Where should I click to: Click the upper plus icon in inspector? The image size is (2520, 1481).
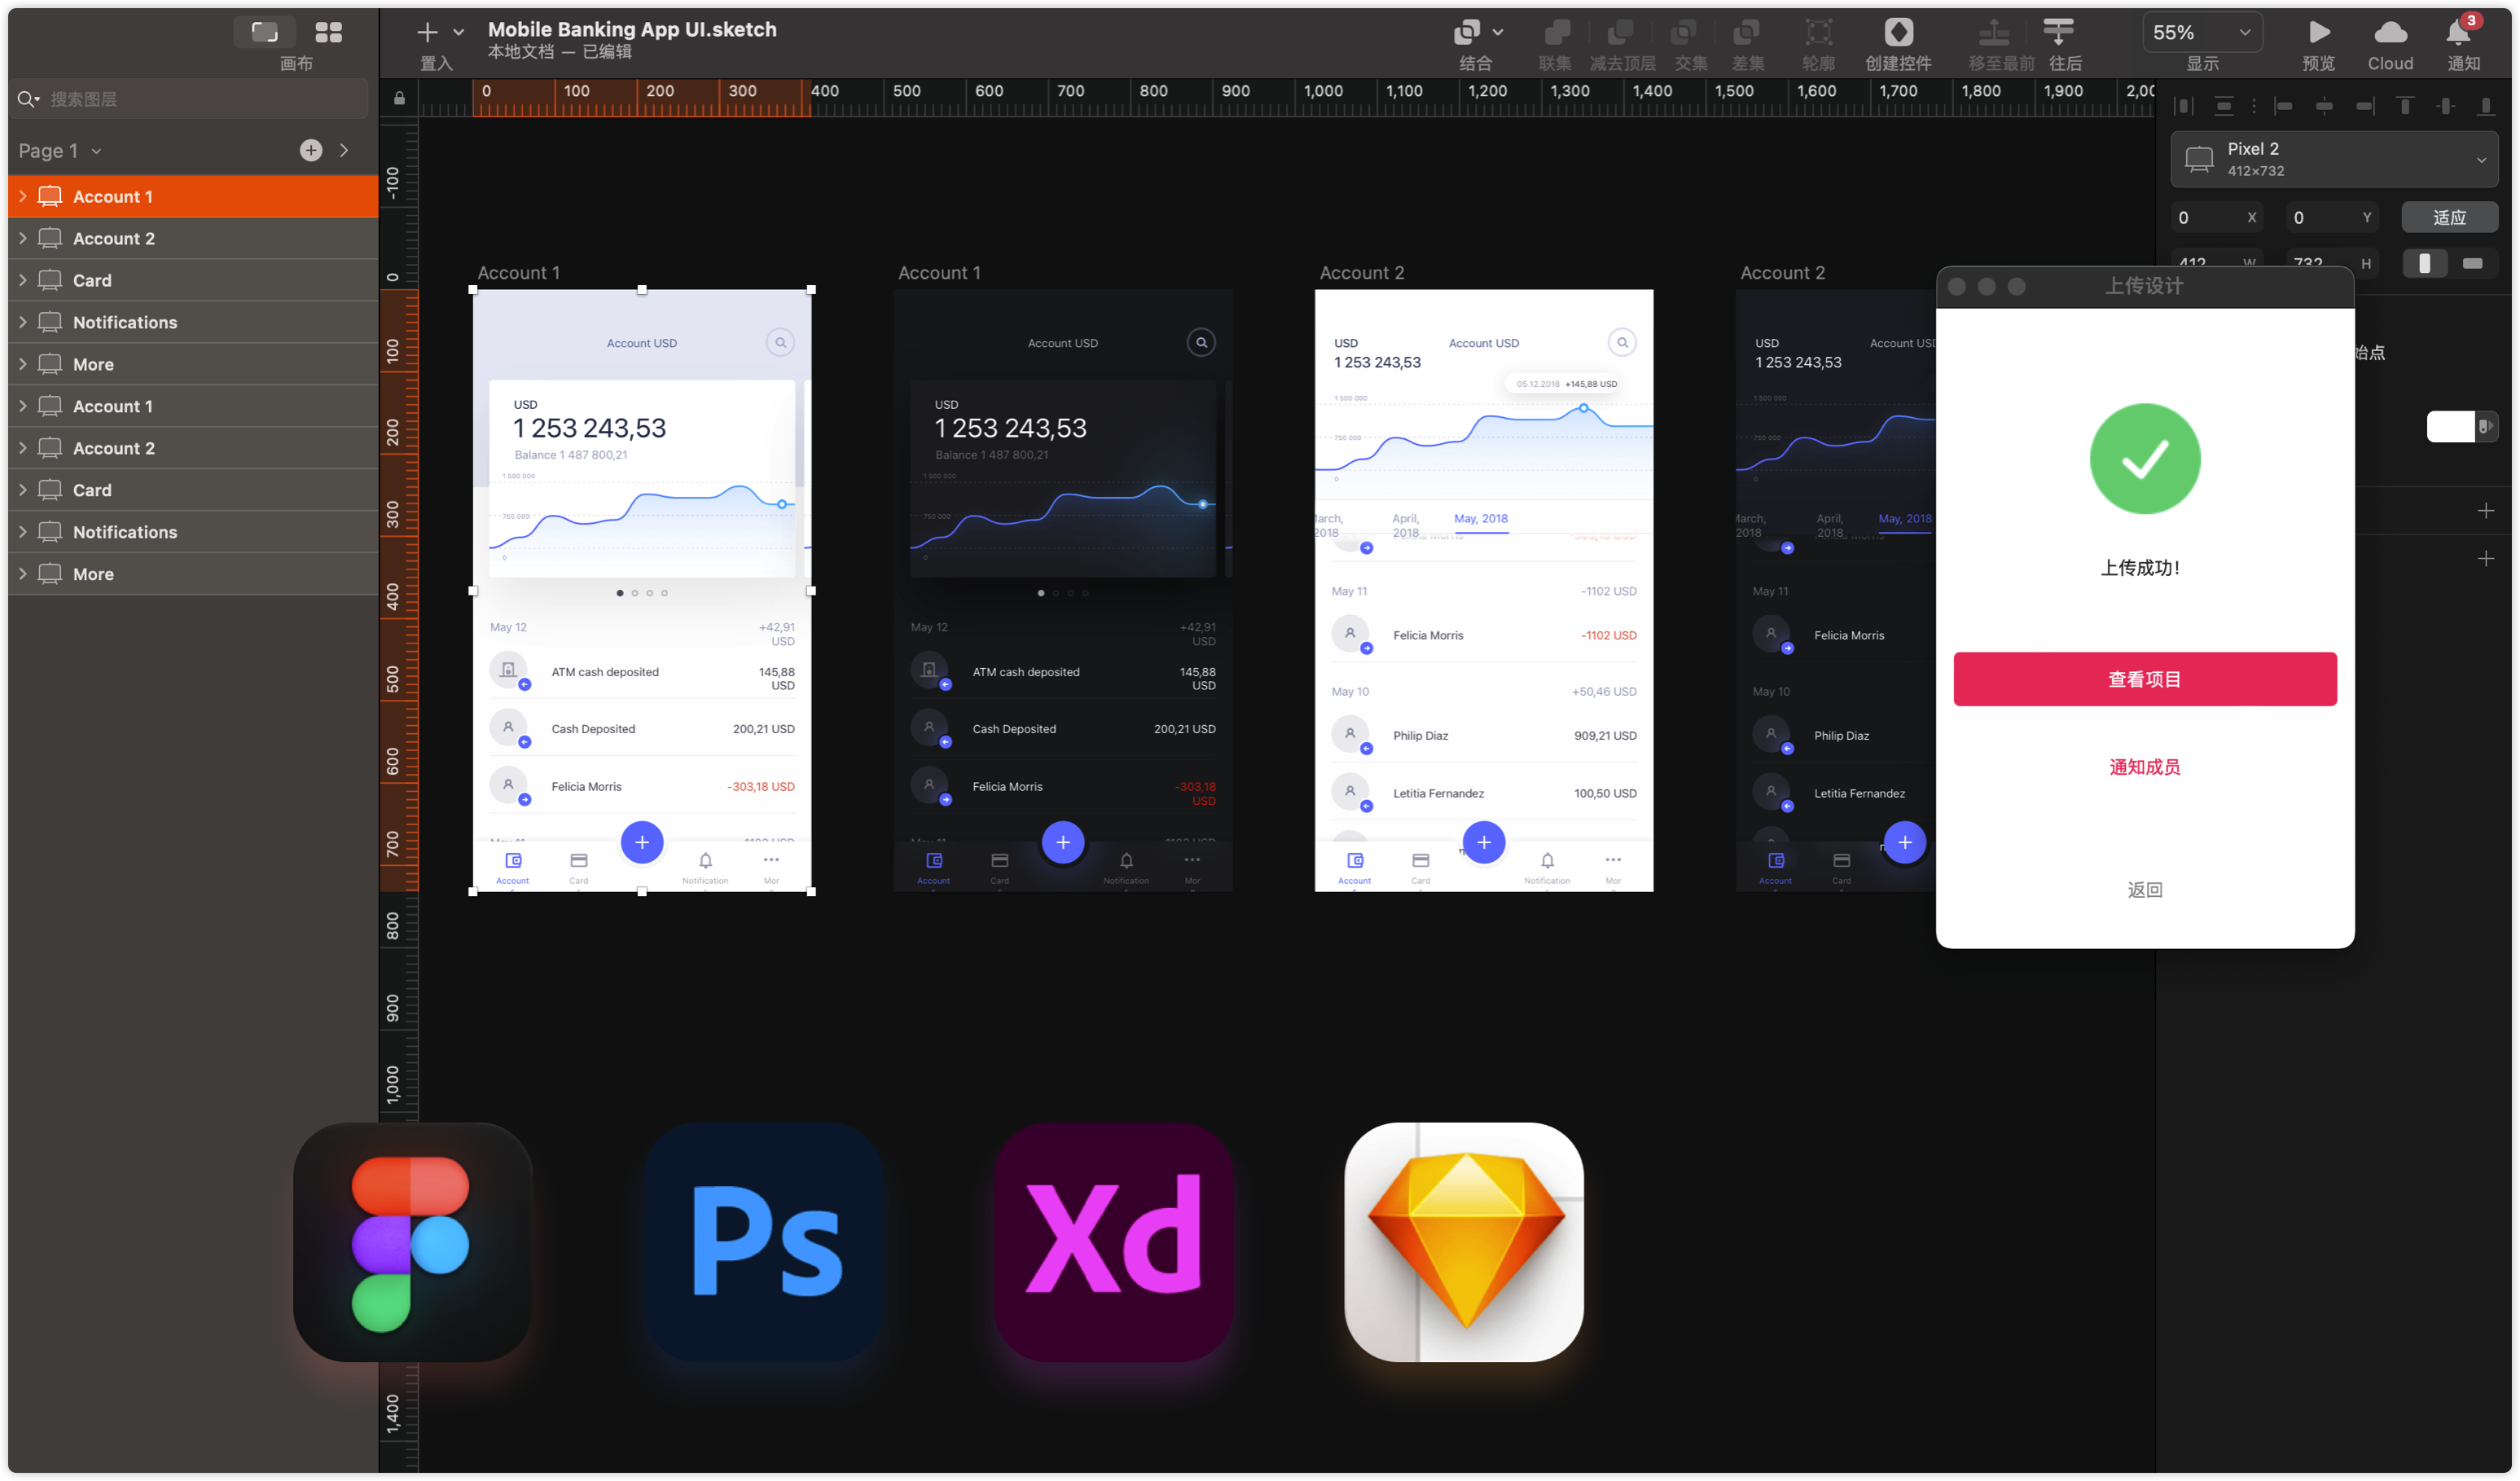[x=2486, y=511]
